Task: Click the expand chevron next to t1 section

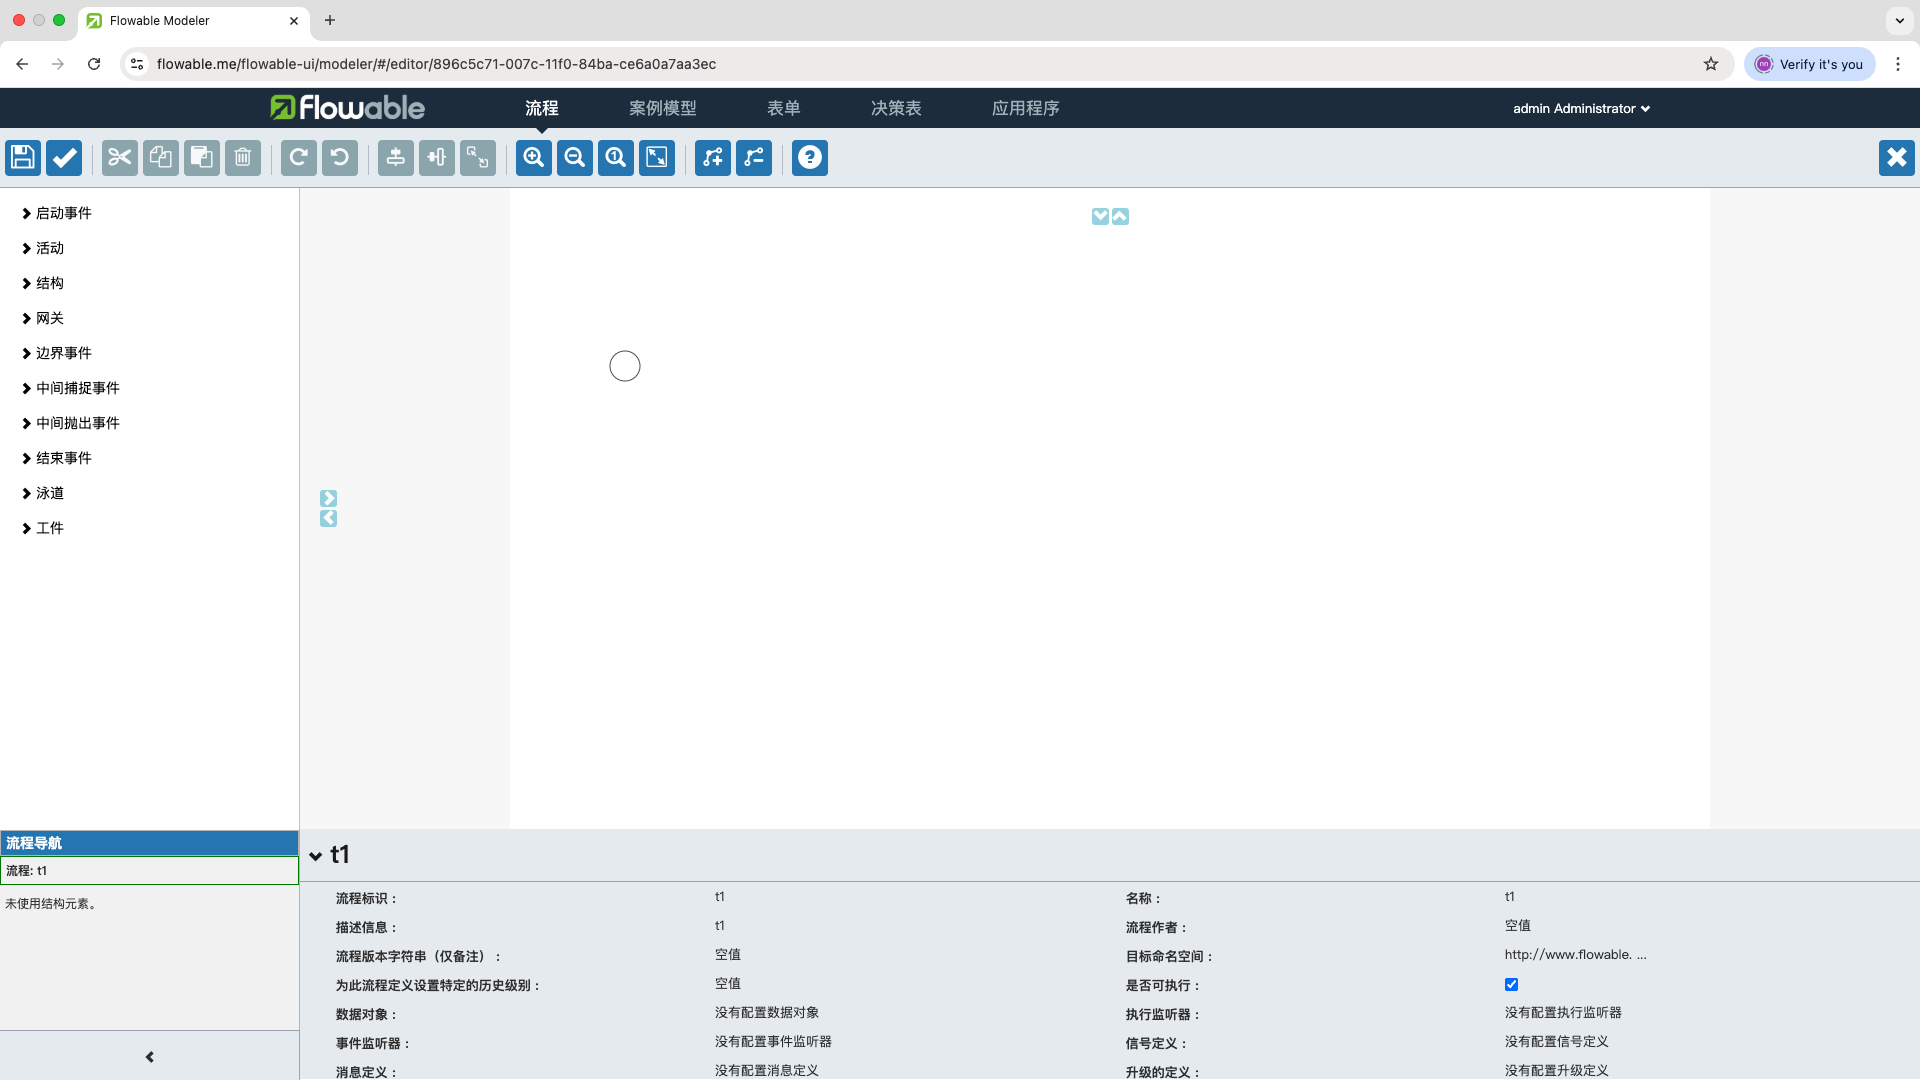Action: (x=314, y=855)
